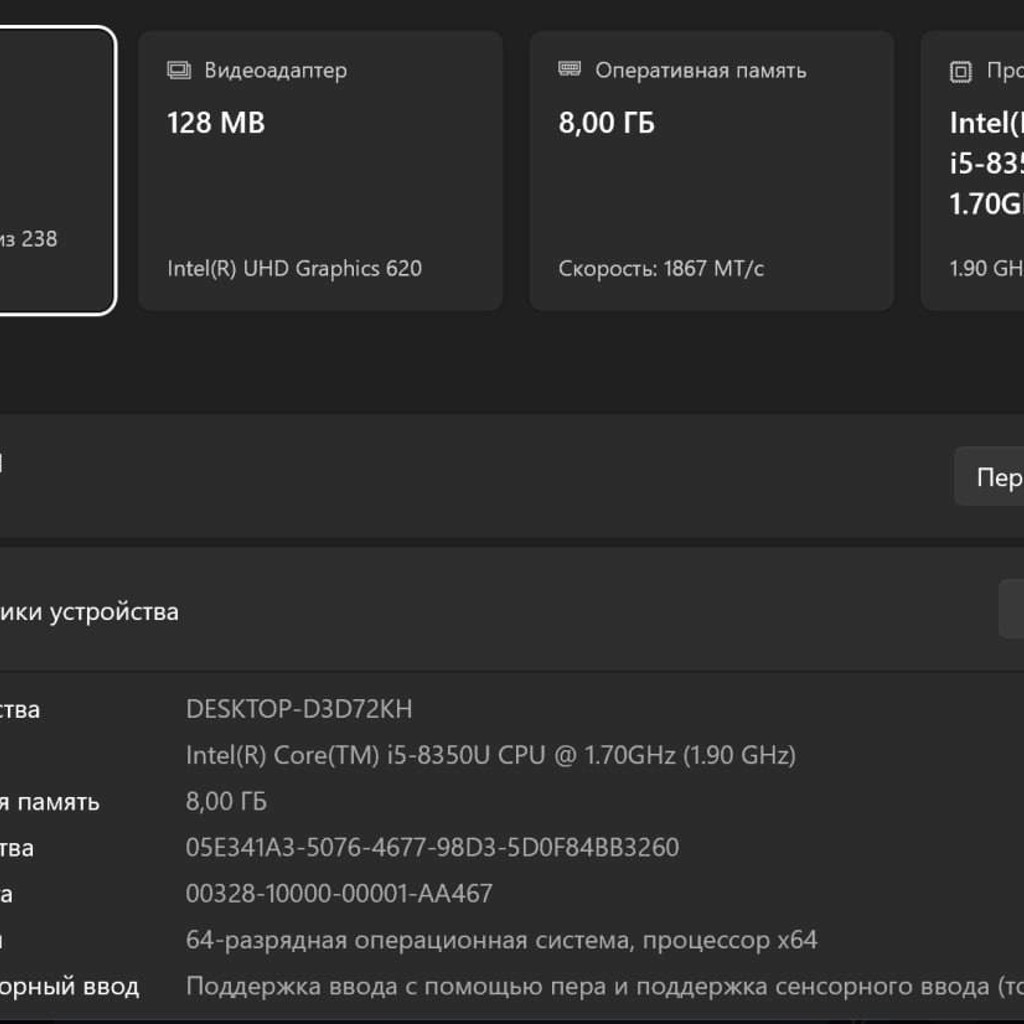Click the 128 MB value

[216, 123]
